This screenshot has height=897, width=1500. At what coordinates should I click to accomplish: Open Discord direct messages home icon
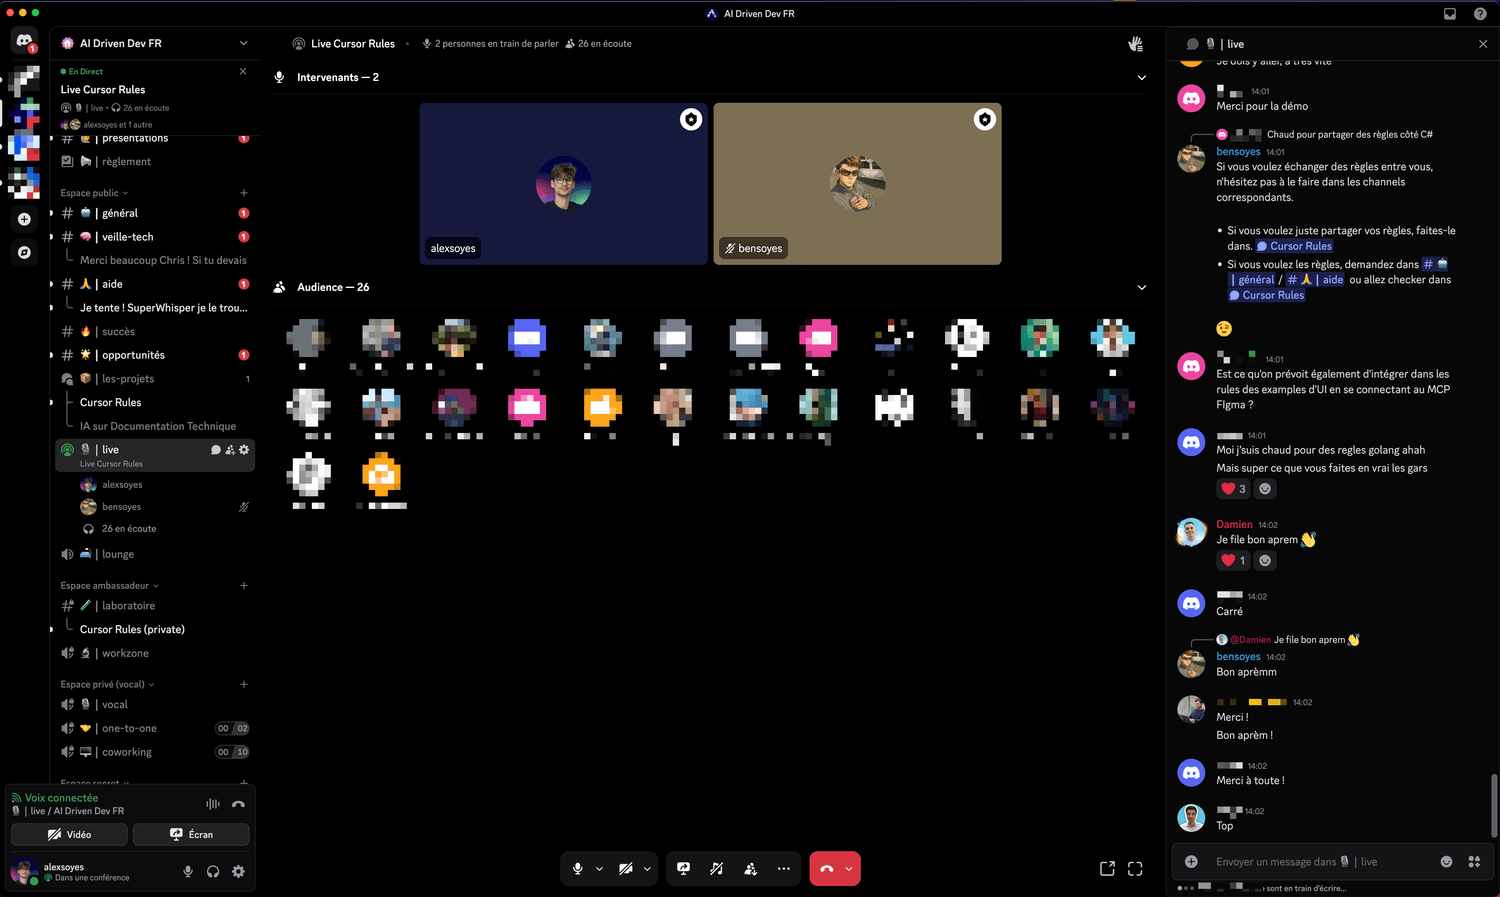(24, 41)
